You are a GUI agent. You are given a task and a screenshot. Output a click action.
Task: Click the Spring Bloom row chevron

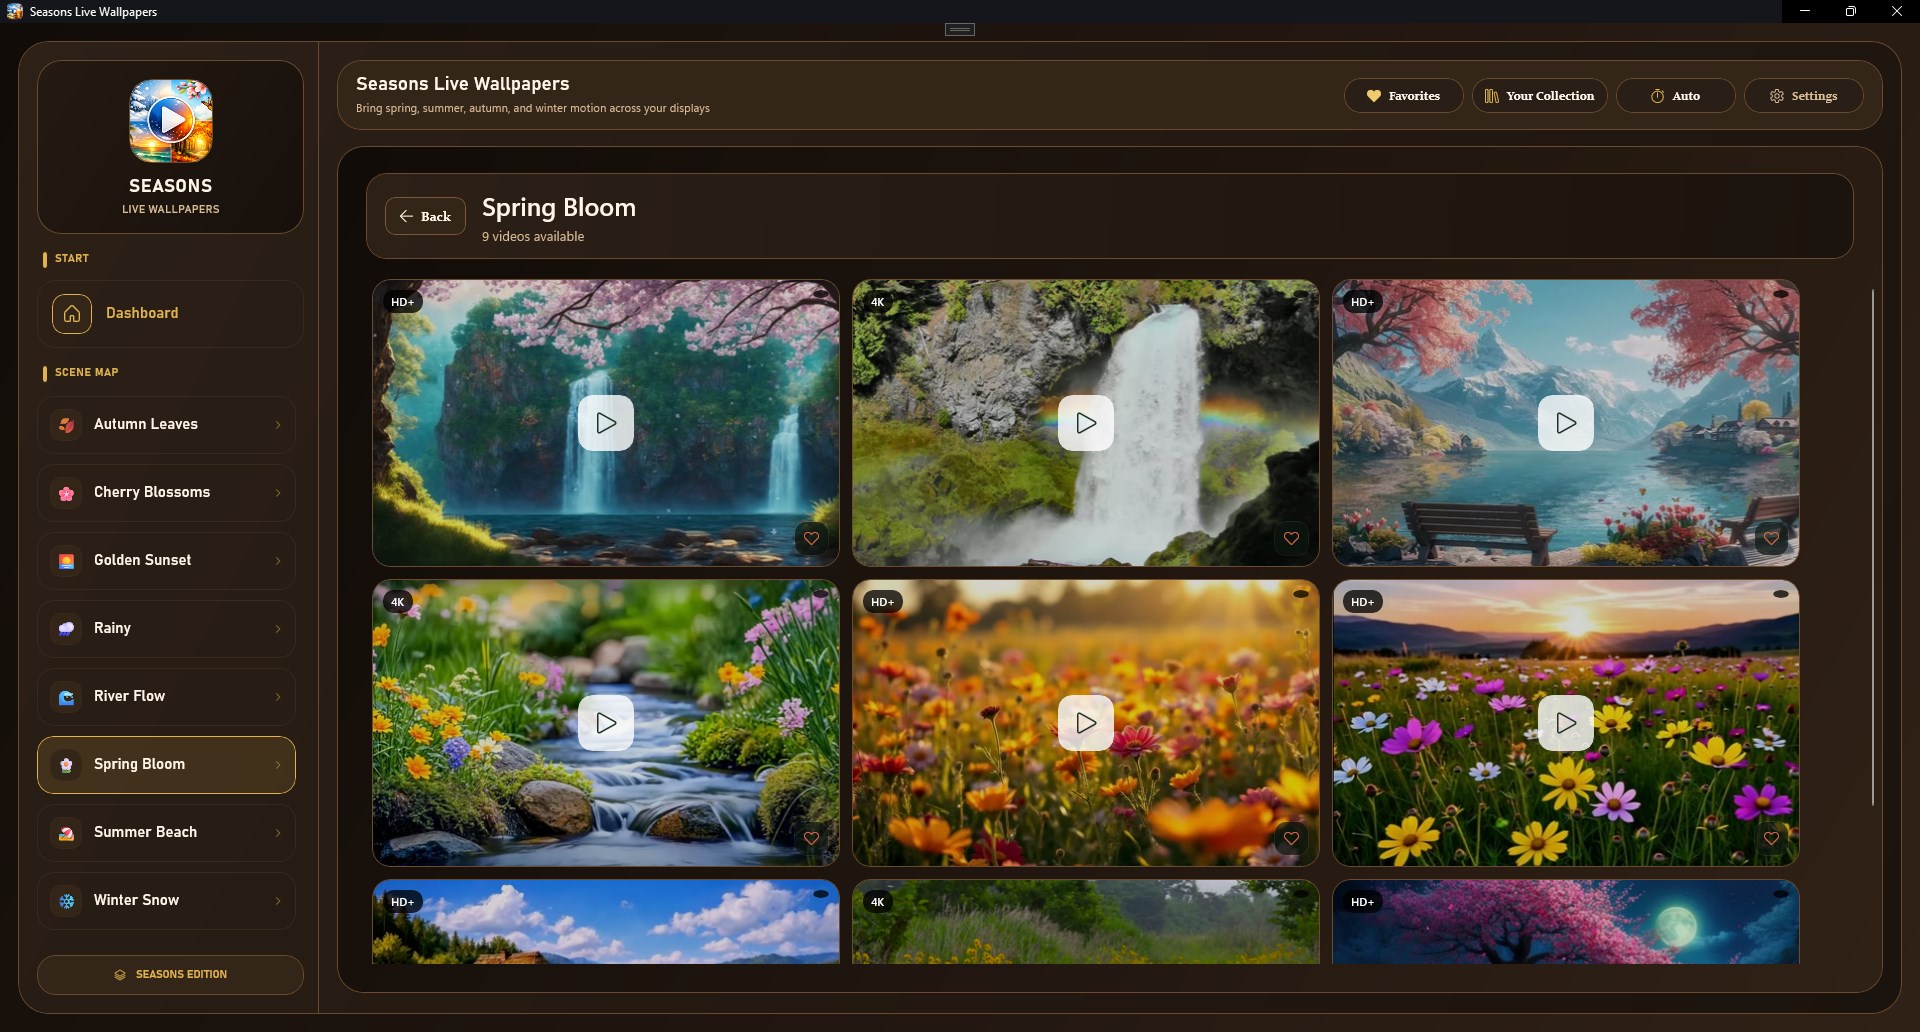tap(278, 765)
